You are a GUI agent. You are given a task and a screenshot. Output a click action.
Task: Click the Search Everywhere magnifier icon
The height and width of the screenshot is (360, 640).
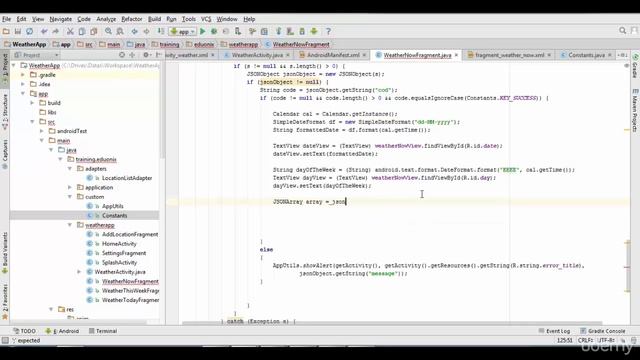[622, 31]
